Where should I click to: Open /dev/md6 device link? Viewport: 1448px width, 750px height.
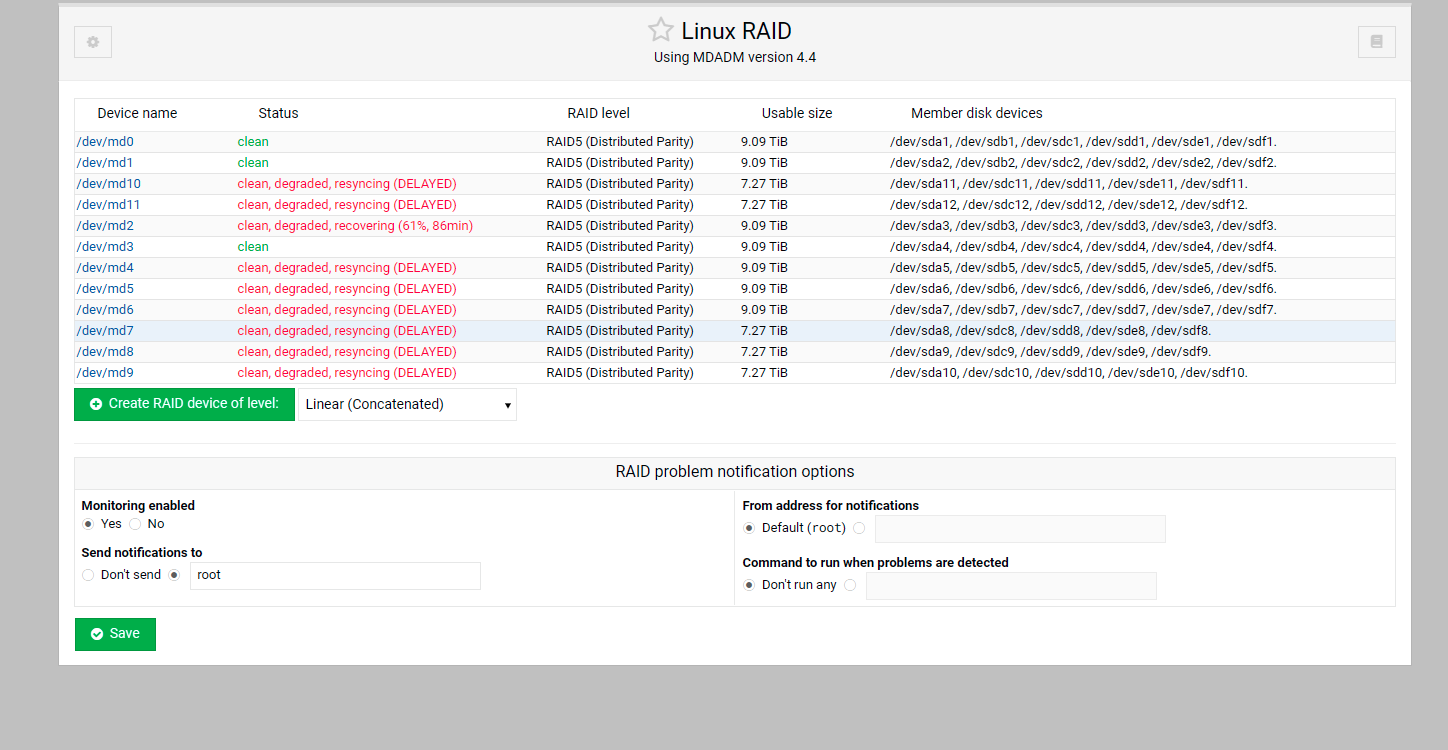click(x=105, y=310)
